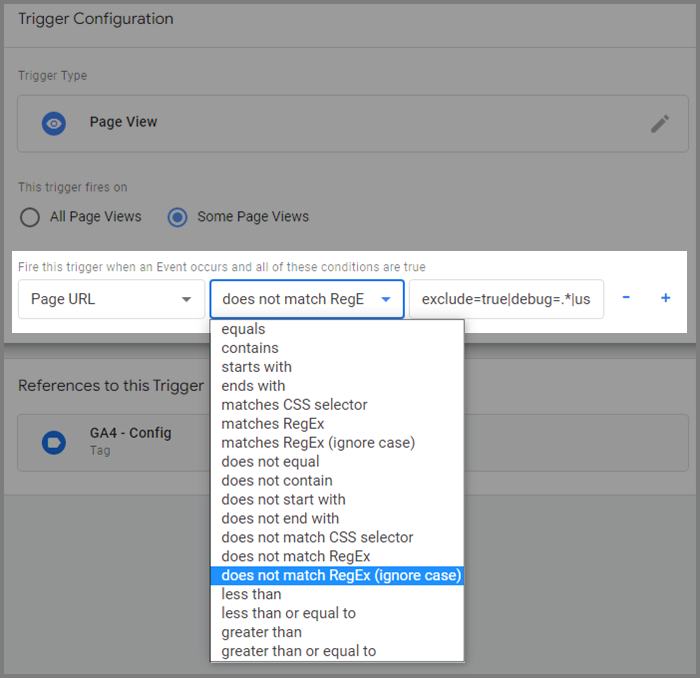
Task: Click the GA4 - Config tag icon
Action: pos(54,442)
